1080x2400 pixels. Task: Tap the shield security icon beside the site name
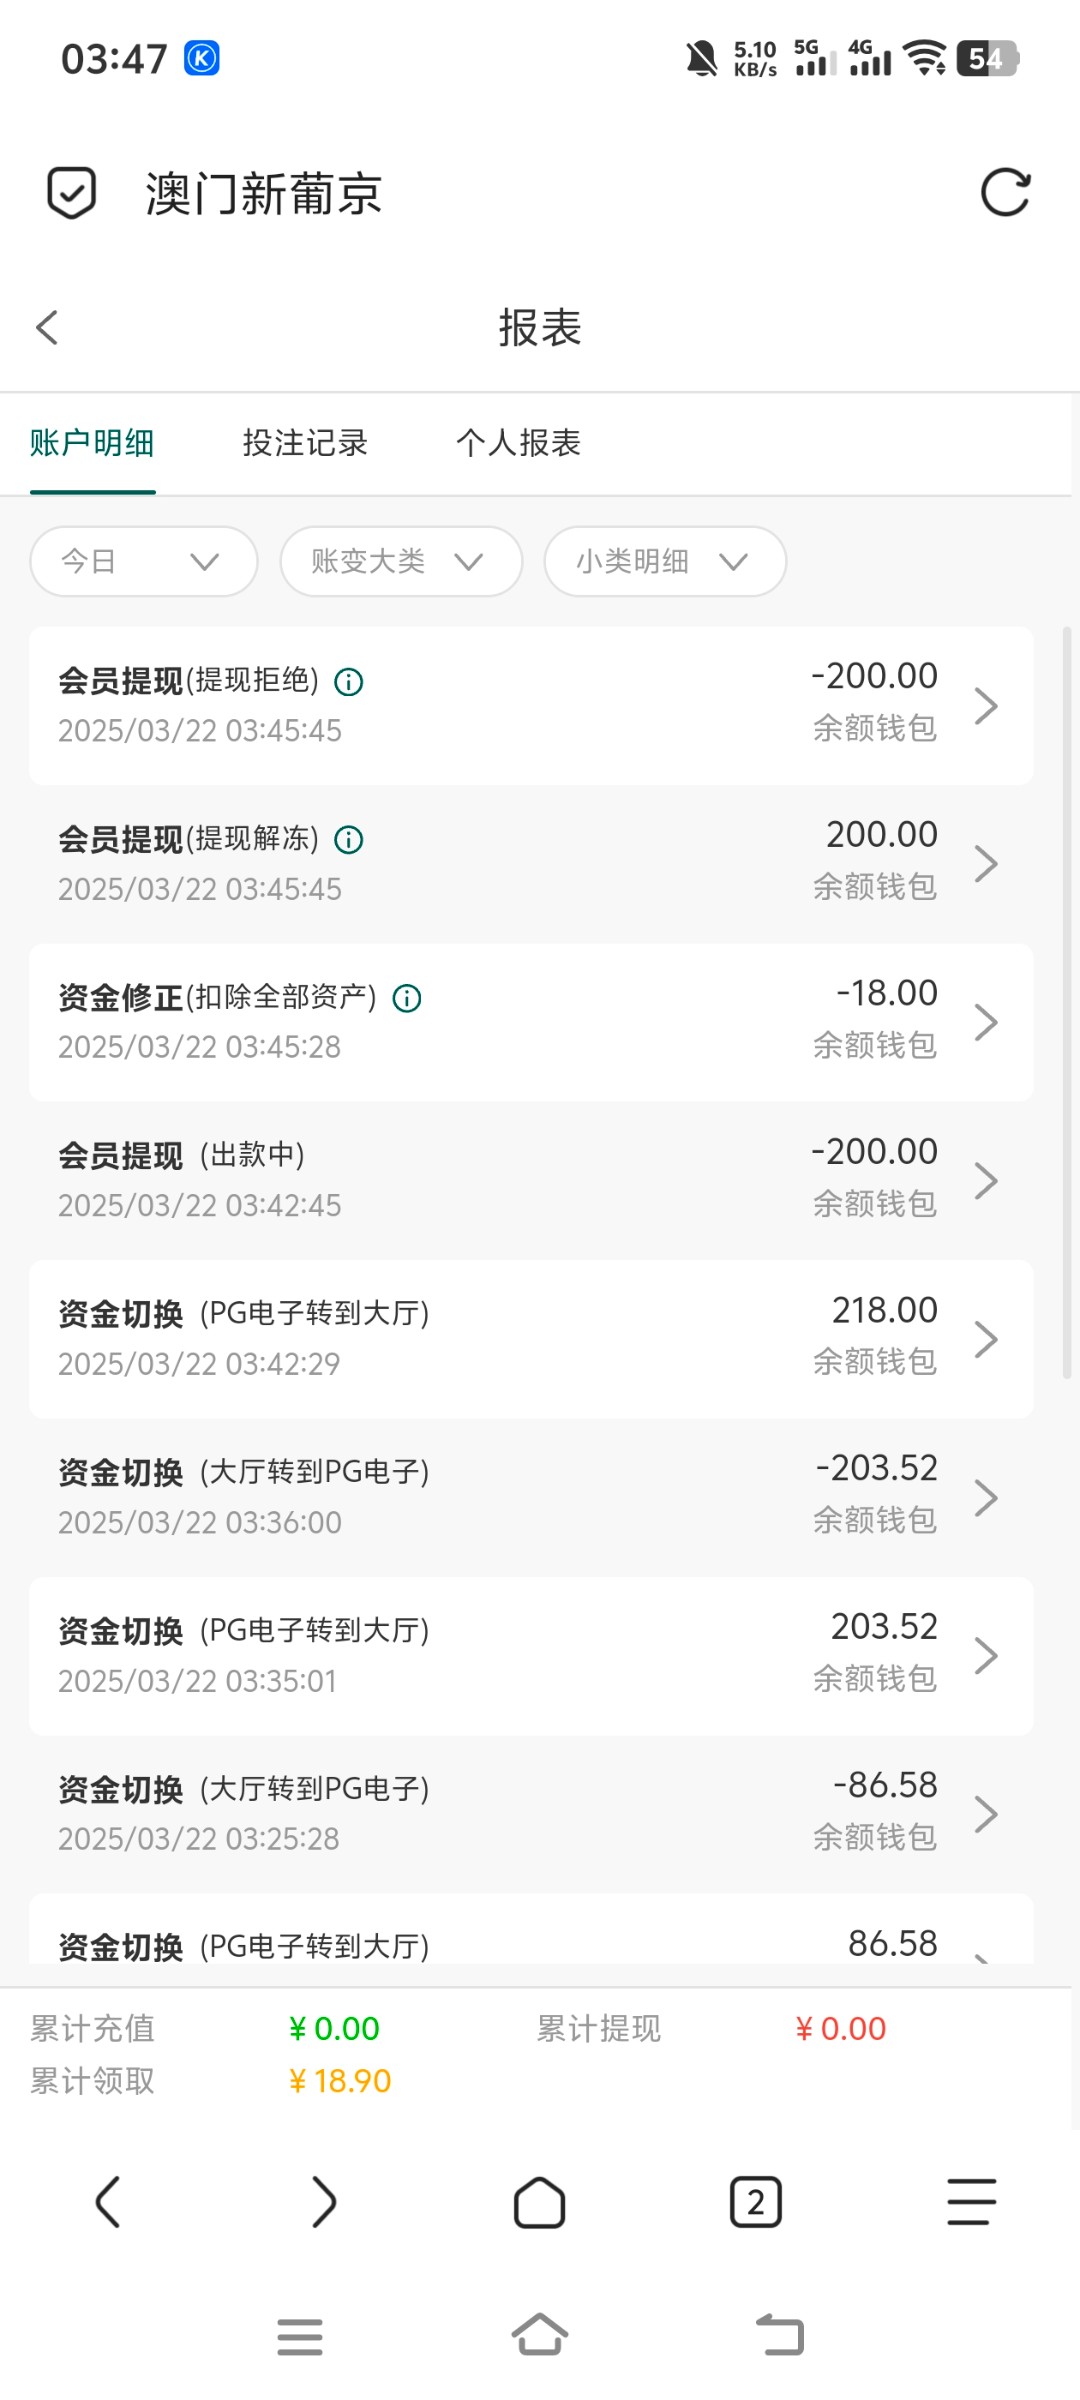click(x=72, y=193)
